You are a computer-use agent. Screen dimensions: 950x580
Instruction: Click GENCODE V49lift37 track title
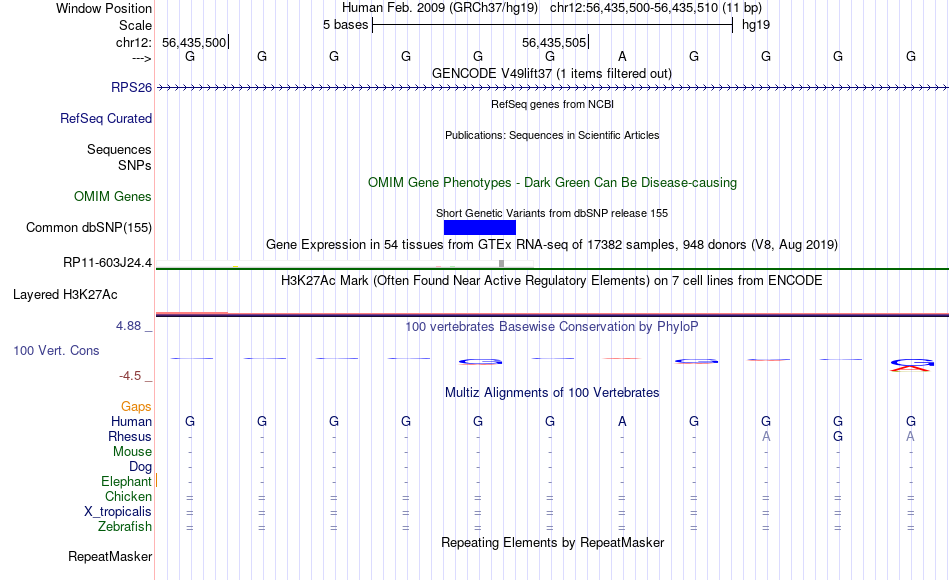[552, 73]
